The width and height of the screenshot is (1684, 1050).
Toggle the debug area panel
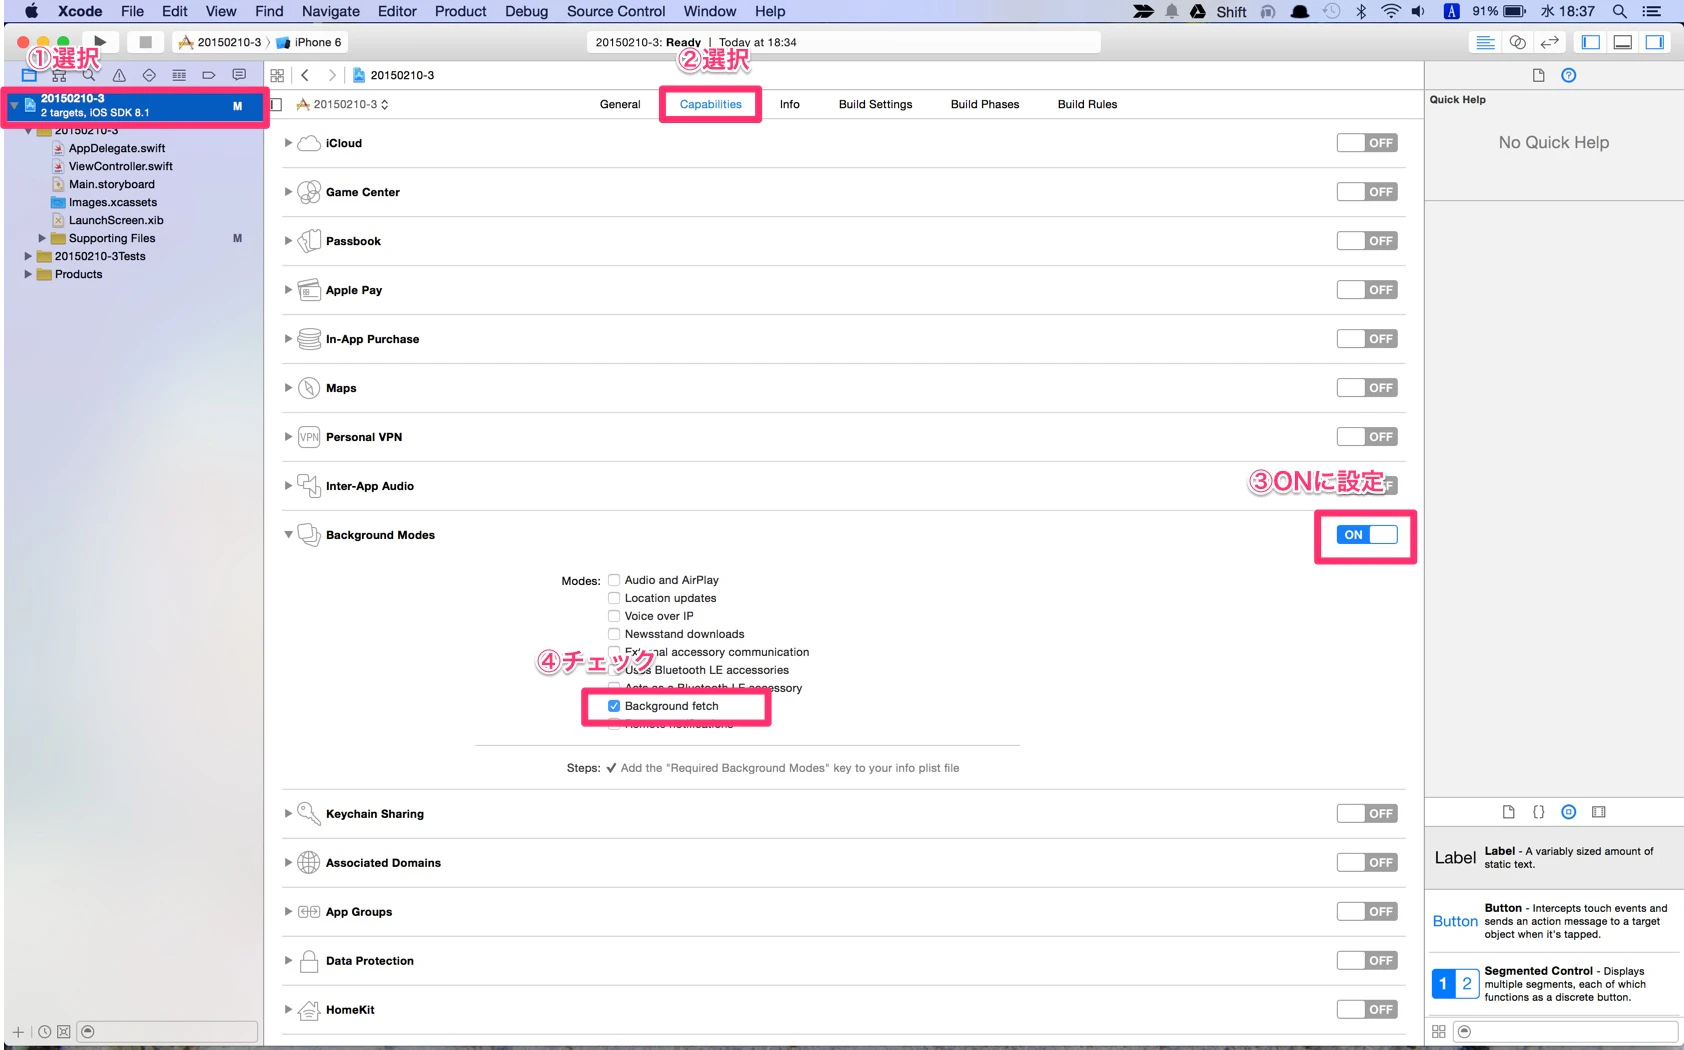click(1623, 42)
